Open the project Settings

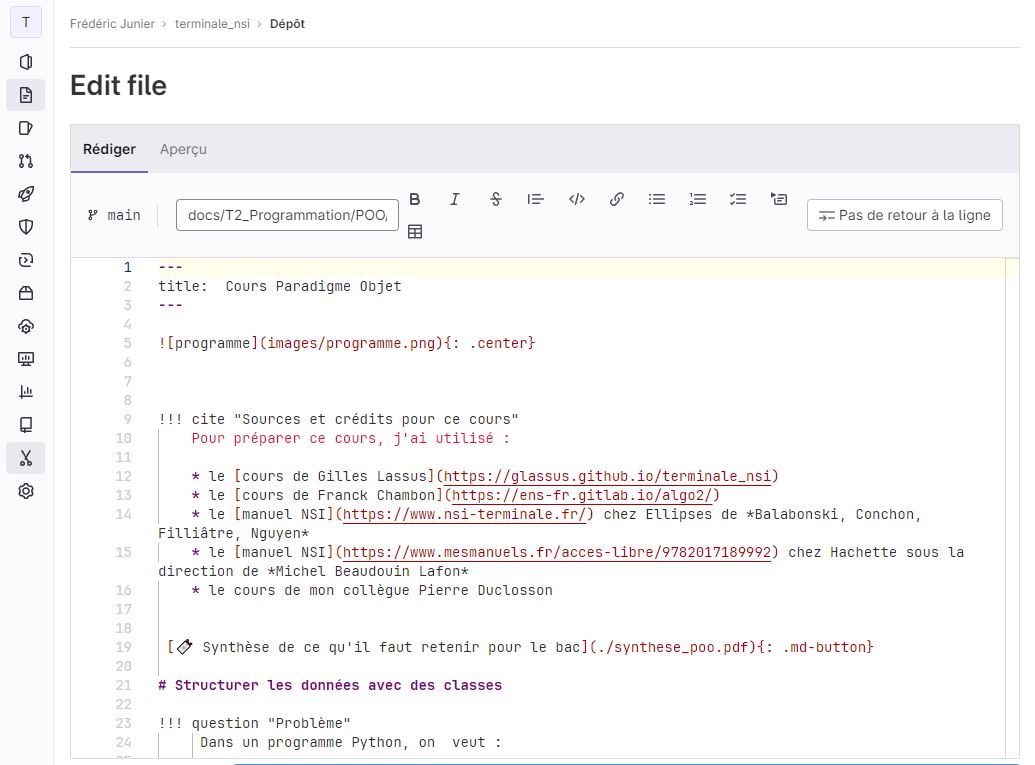25,491
